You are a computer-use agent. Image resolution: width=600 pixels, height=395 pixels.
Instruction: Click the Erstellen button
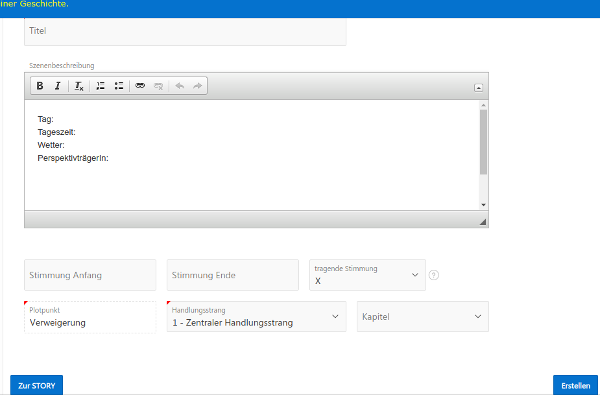point(576,385)
